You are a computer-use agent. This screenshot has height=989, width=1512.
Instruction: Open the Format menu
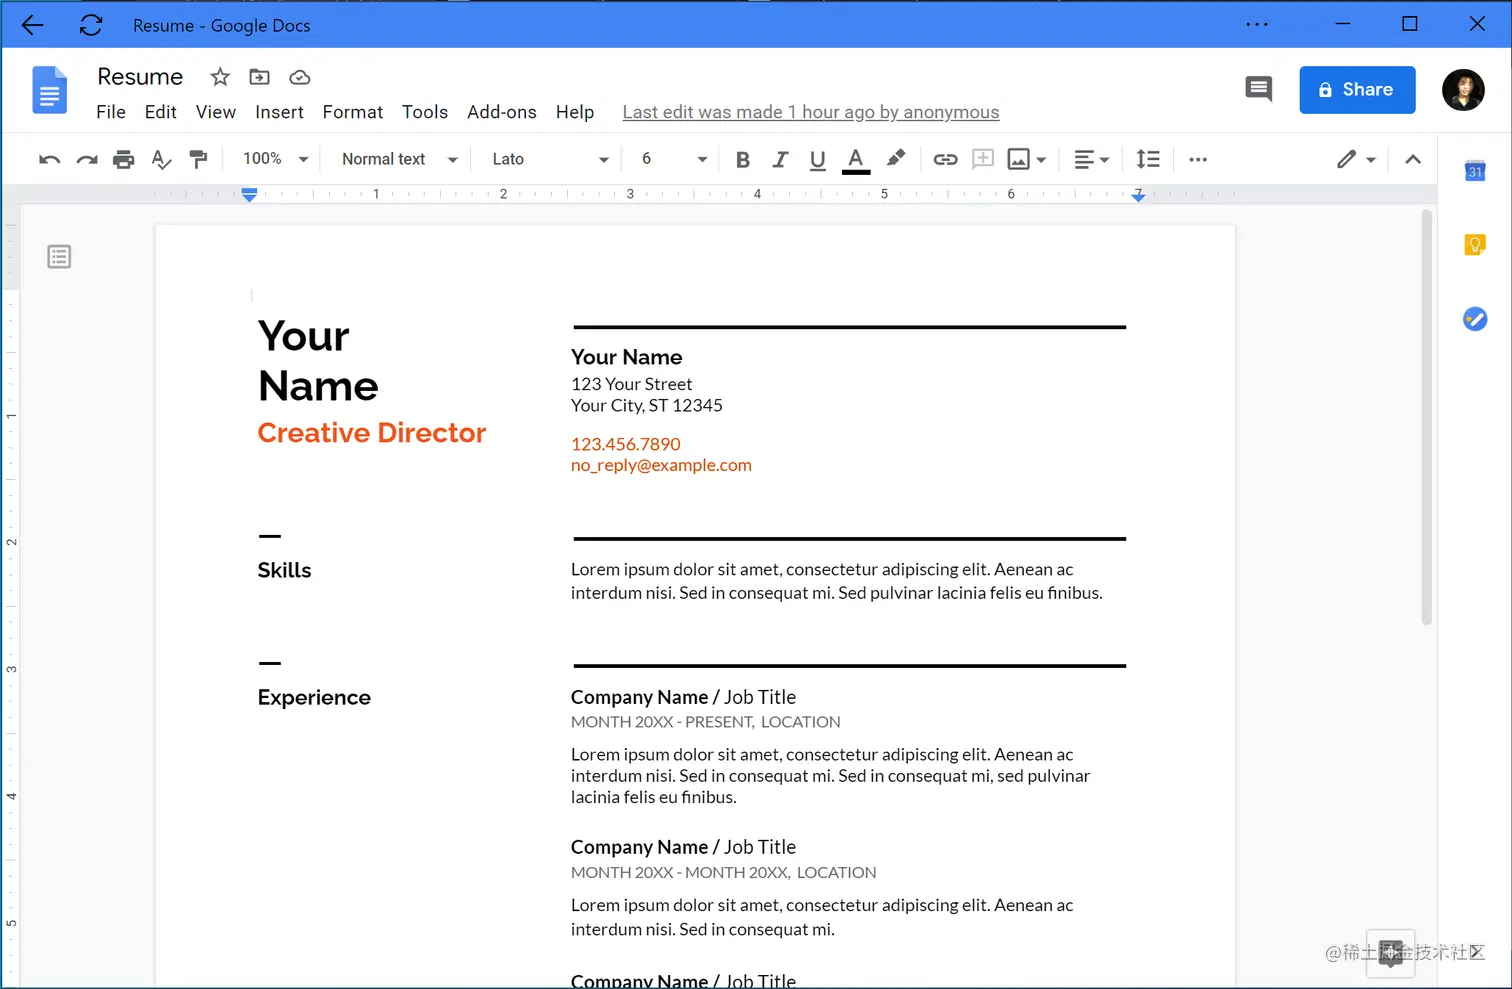(353, 112)
